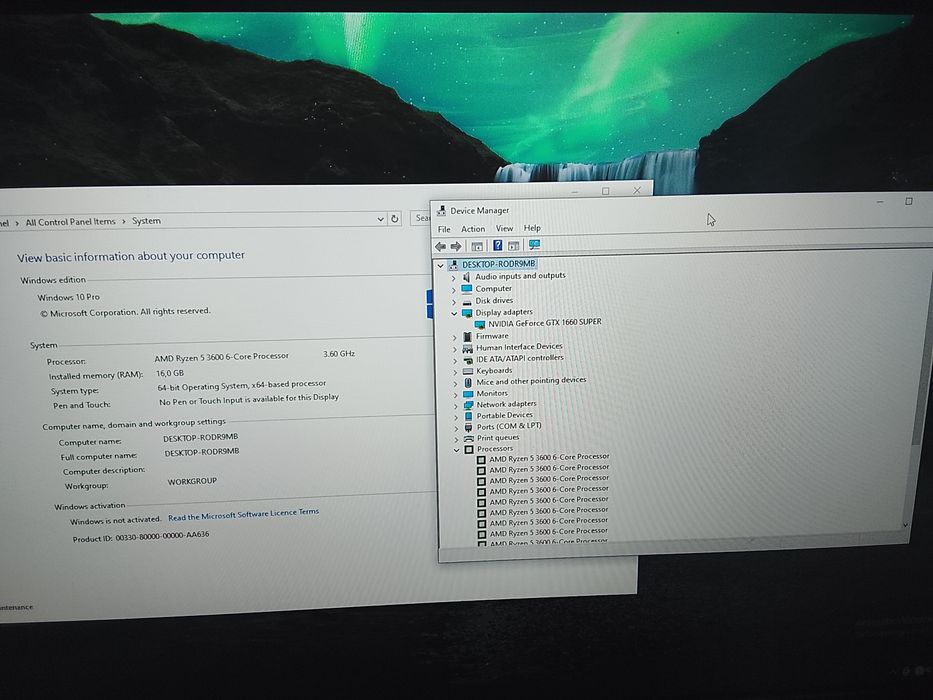Collapse the Processors category
The image size is (933, 700).
click(456, 450)
